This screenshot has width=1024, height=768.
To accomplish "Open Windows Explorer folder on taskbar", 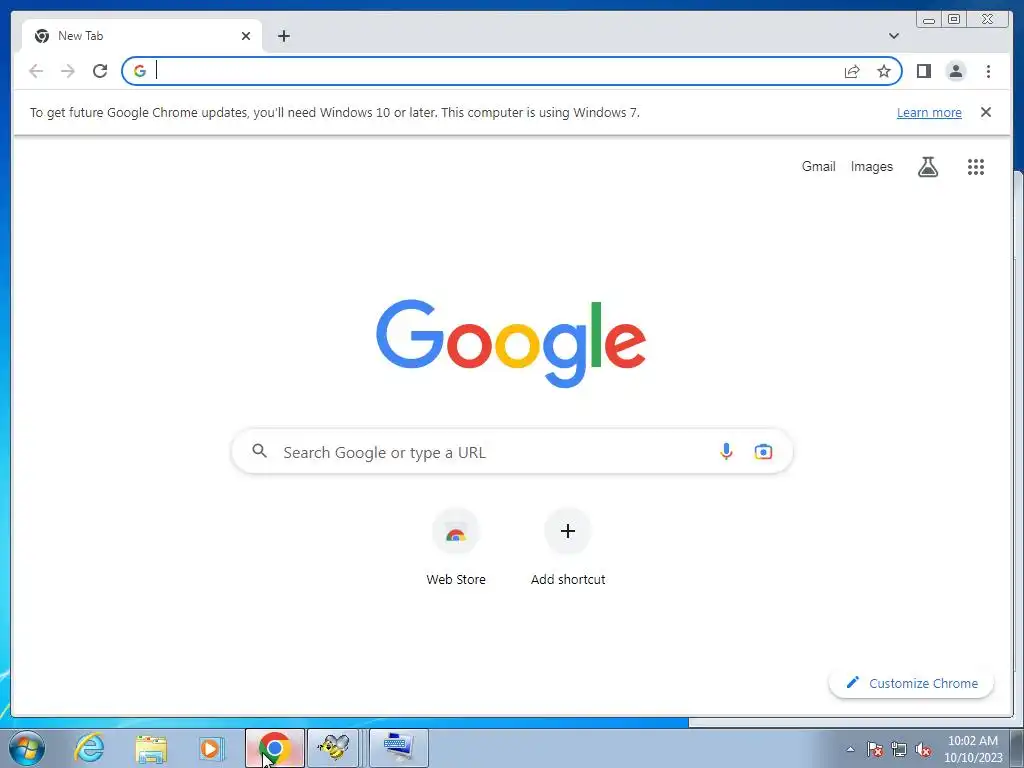I will click(x=151, y=748).
